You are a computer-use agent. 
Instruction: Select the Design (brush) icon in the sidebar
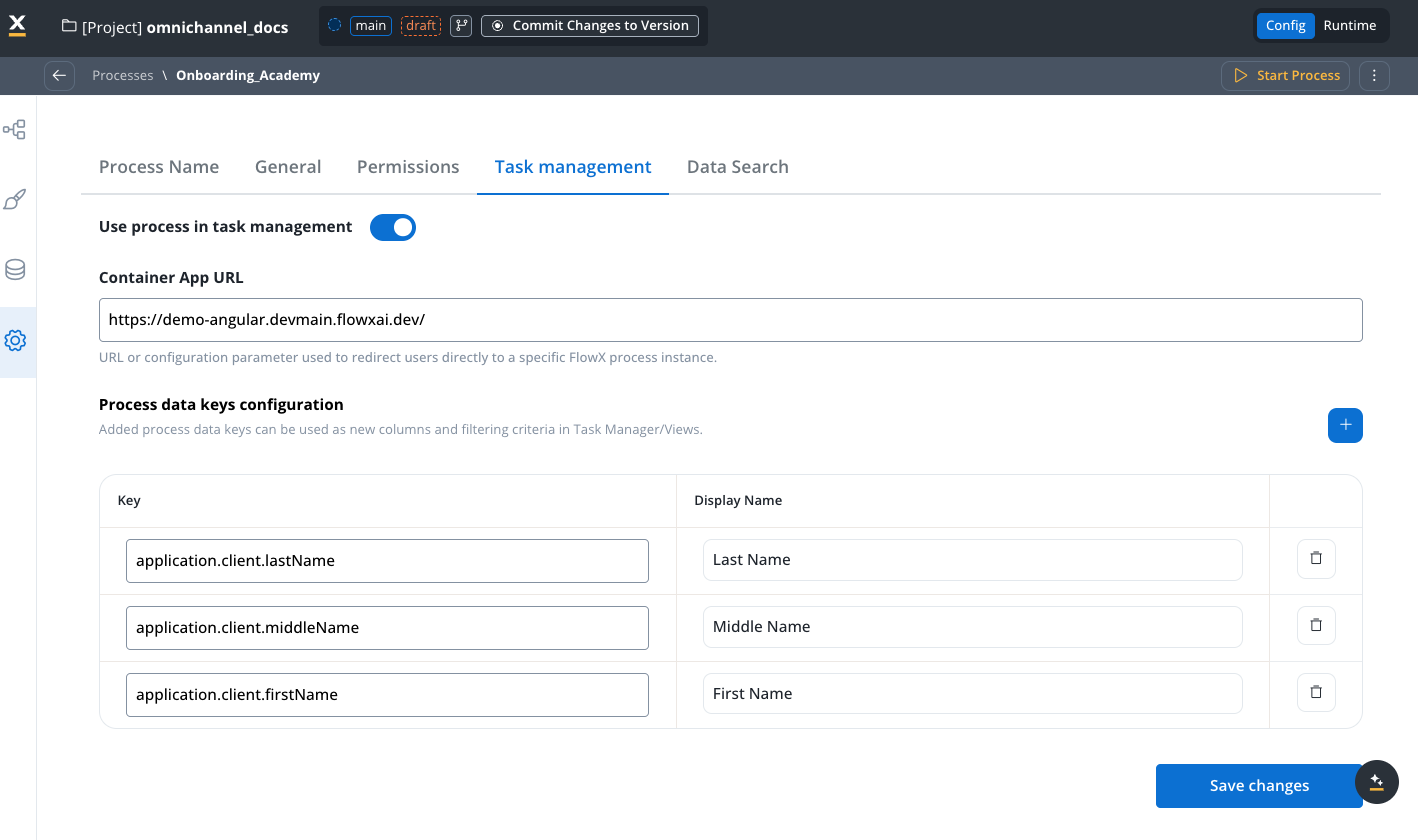[x=16, y=199]
